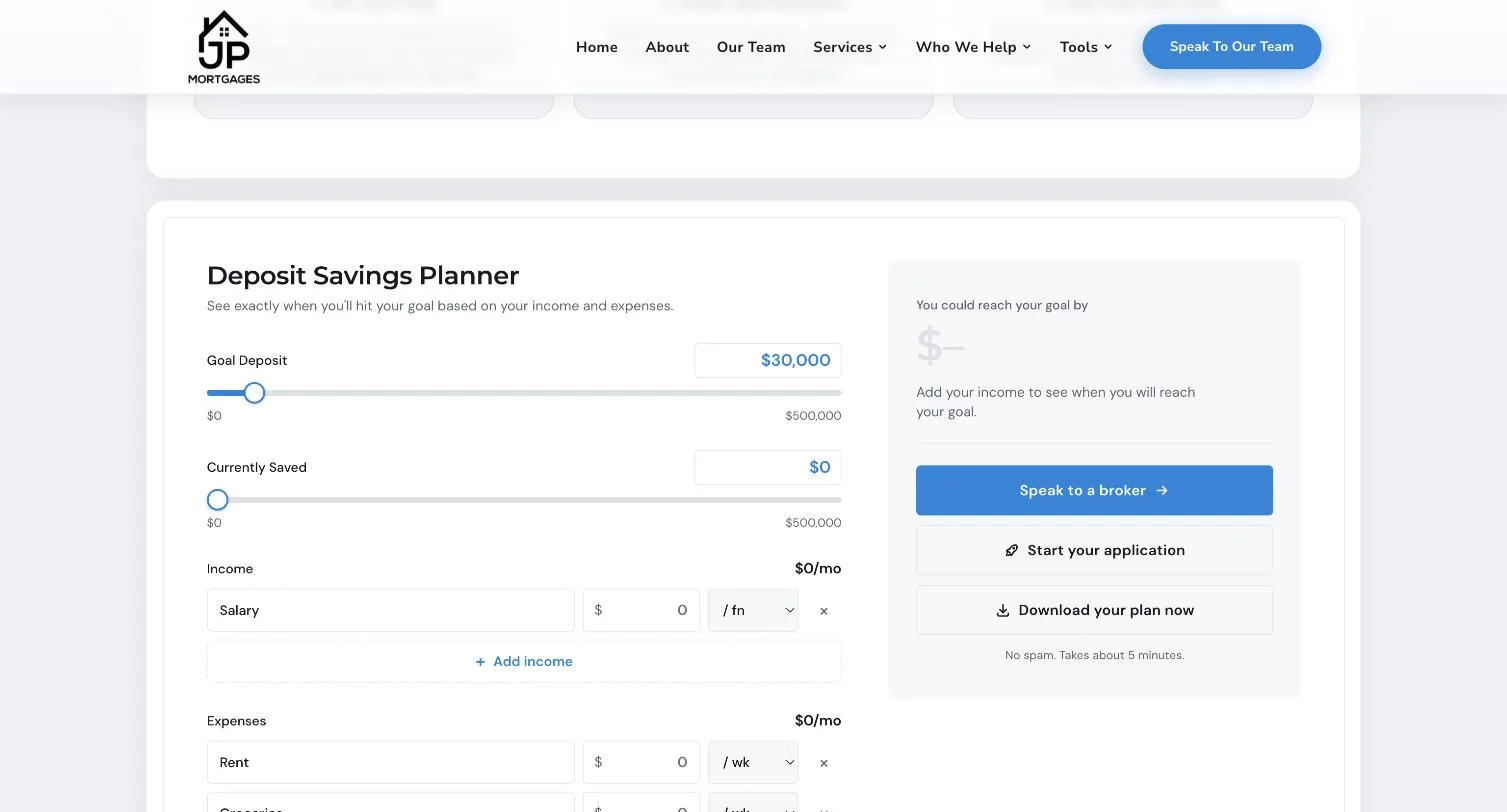
Task: Click the Salary income name field
Action: [391, 610]
